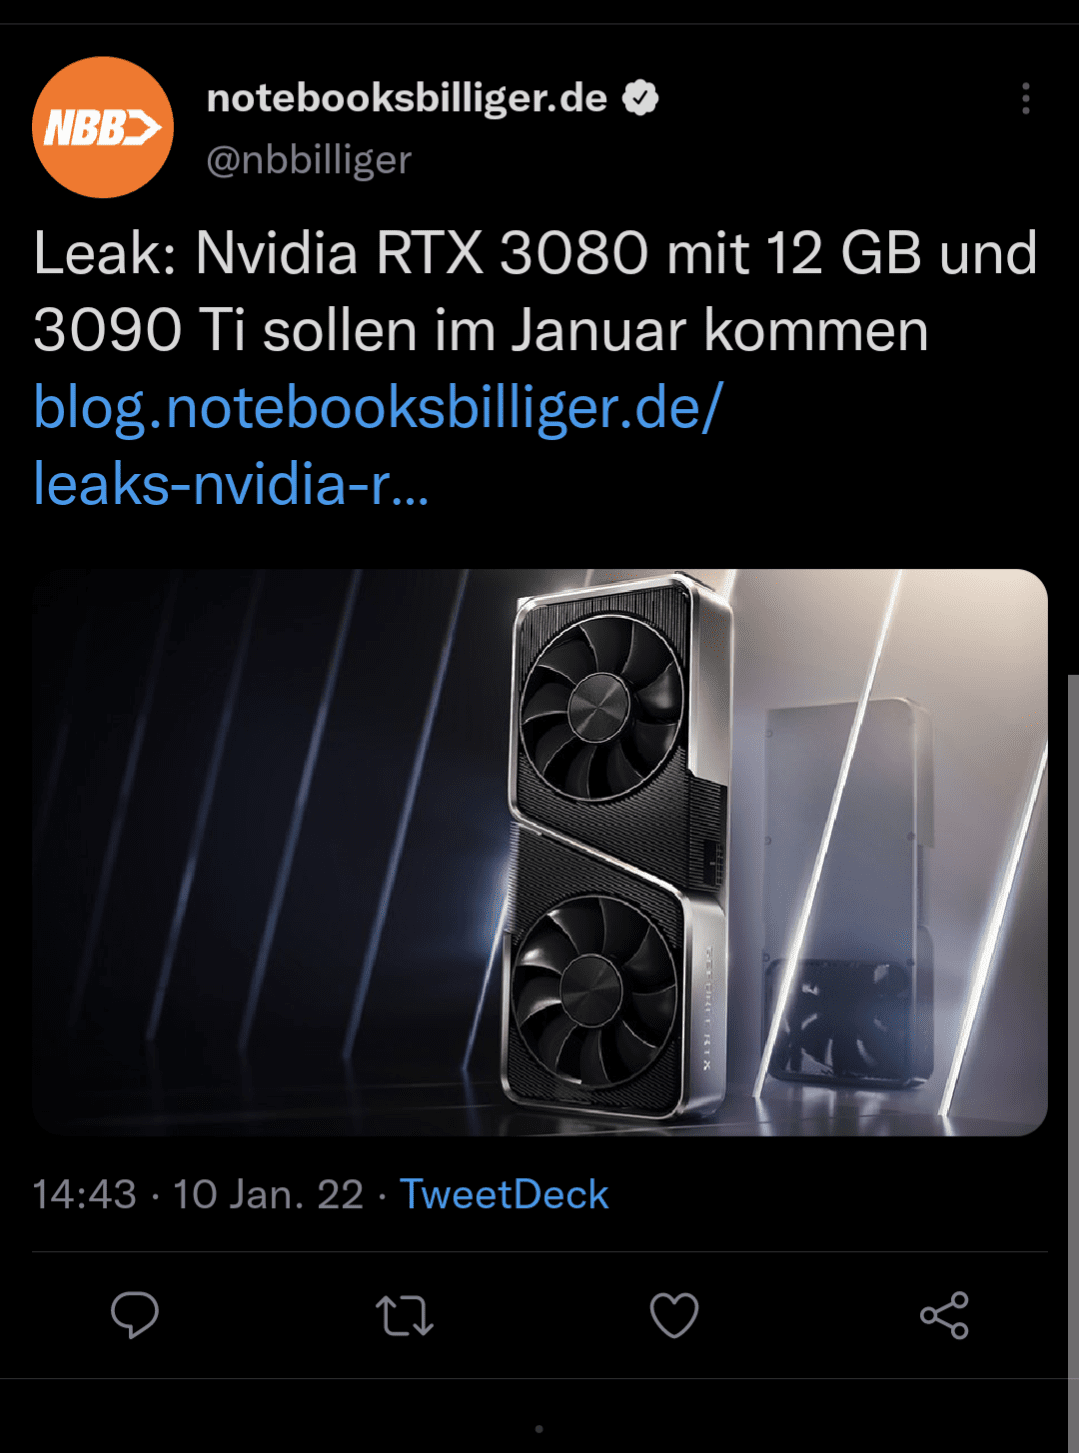Open the @nbbilliger handle

click(x=309, y=160)
